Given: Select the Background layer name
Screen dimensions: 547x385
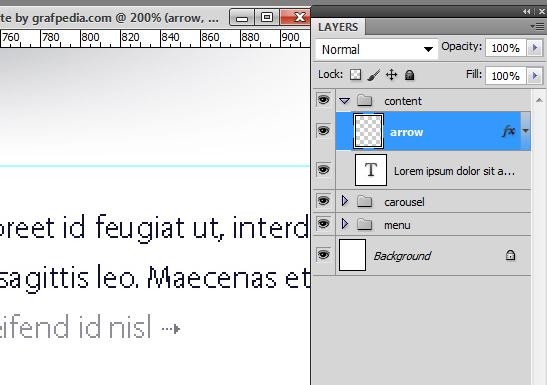Looking at the screenshot, I should (402, 256).
